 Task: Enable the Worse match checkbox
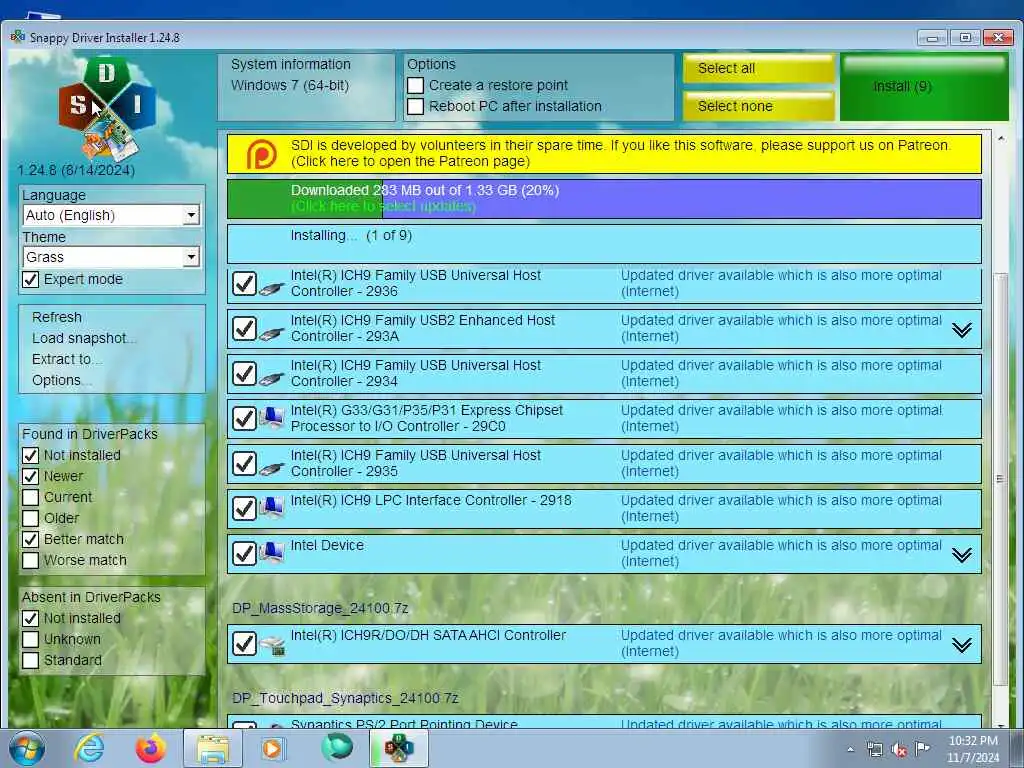click(x=31, y=560)
